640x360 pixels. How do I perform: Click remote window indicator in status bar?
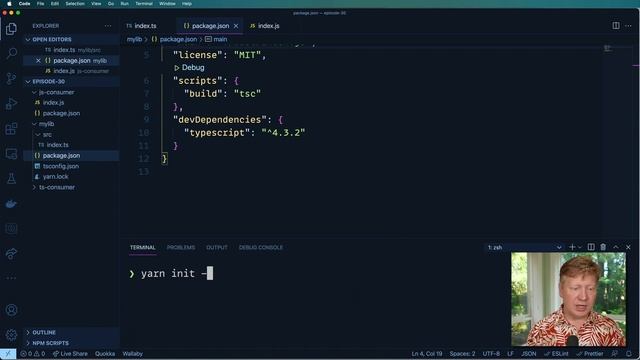(8, 354)
